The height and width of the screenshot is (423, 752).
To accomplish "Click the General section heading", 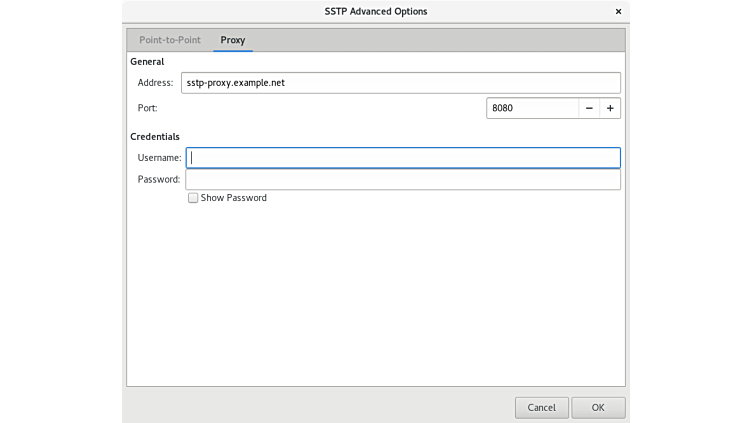I will click(147, 62).
